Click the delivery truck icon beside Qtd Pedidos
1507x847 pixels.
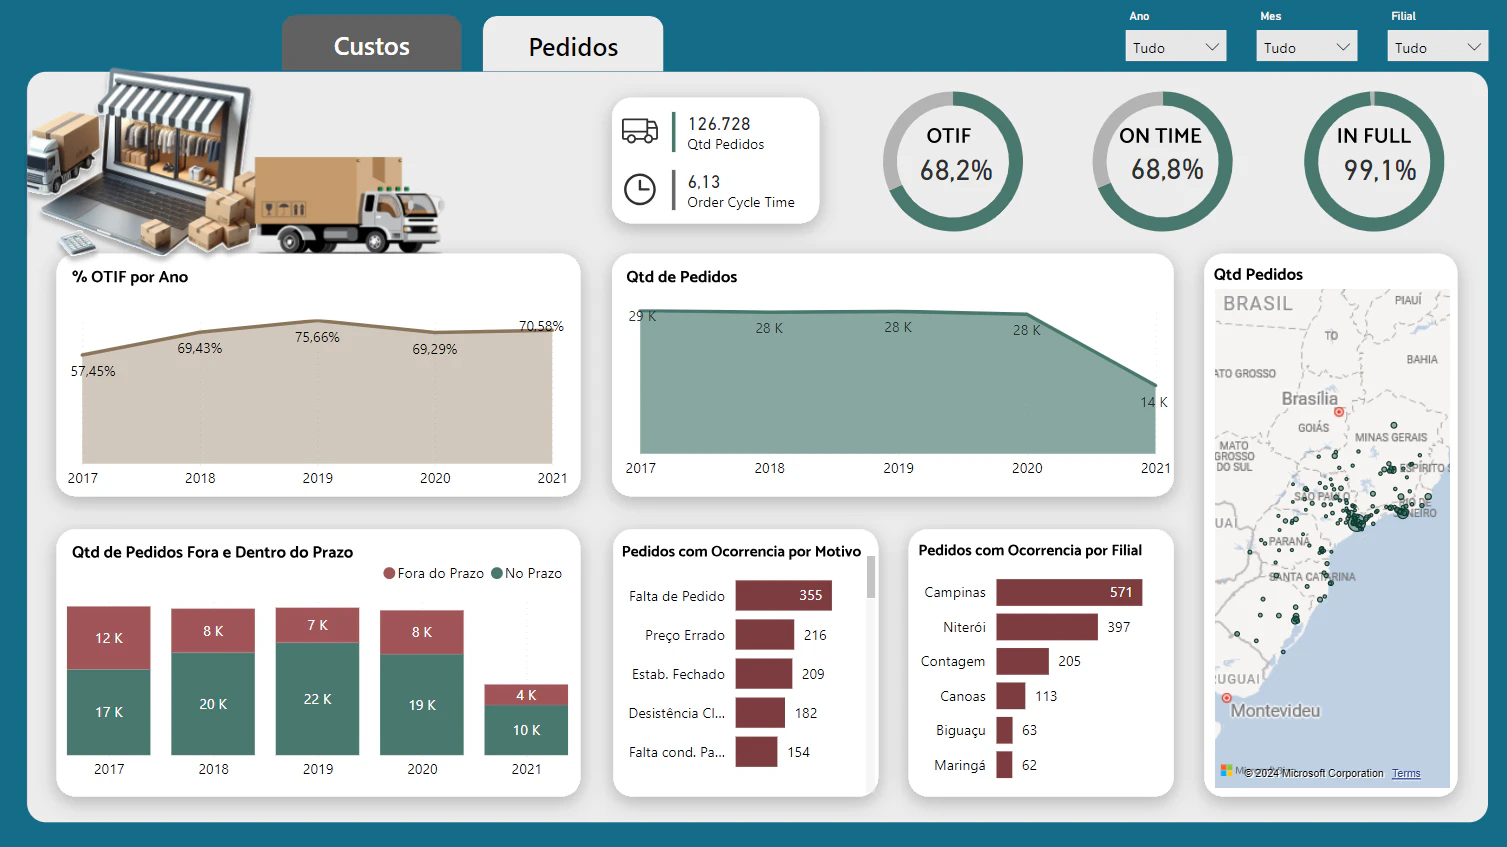pyautogui.click(x=640, y=131)
